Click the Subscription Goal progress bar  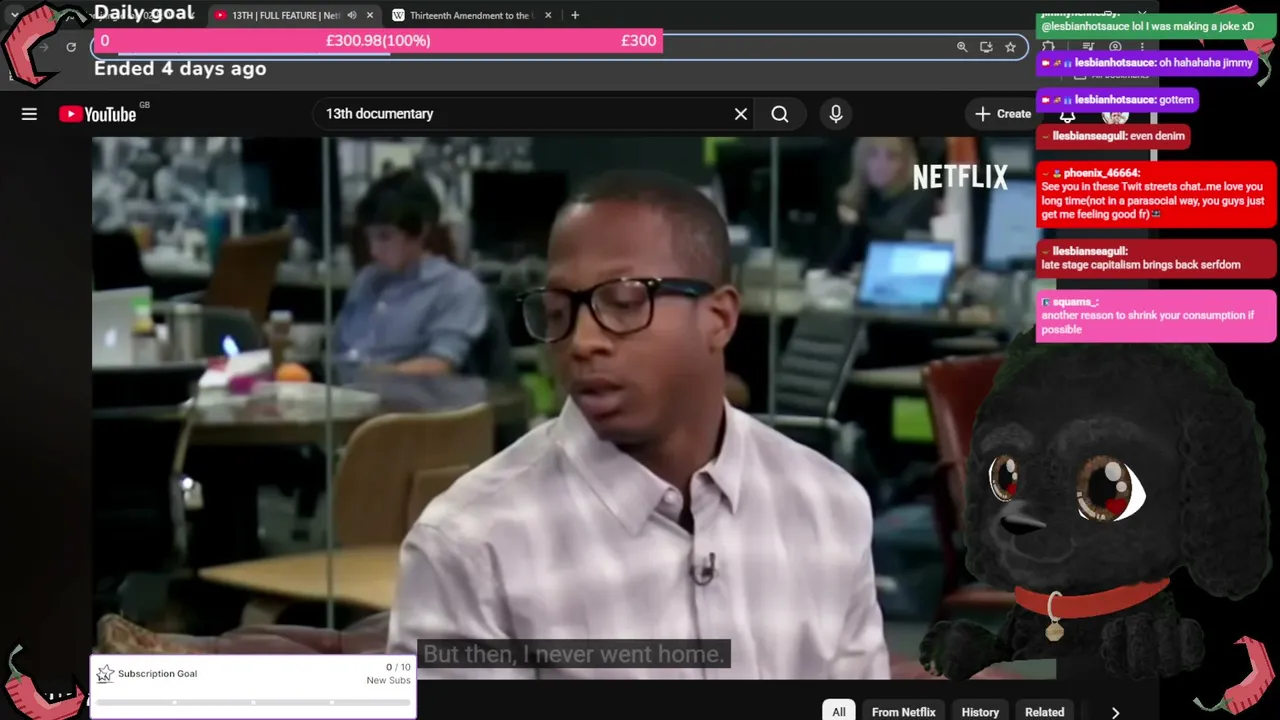coord(253,702)
